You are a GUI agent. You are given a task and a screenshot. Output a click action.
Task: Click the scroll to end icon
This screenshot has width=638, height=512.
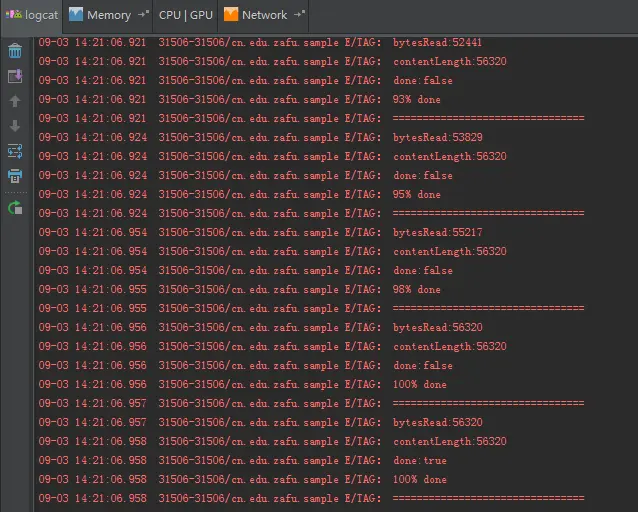pyautogui.click(x=15, y=76)
